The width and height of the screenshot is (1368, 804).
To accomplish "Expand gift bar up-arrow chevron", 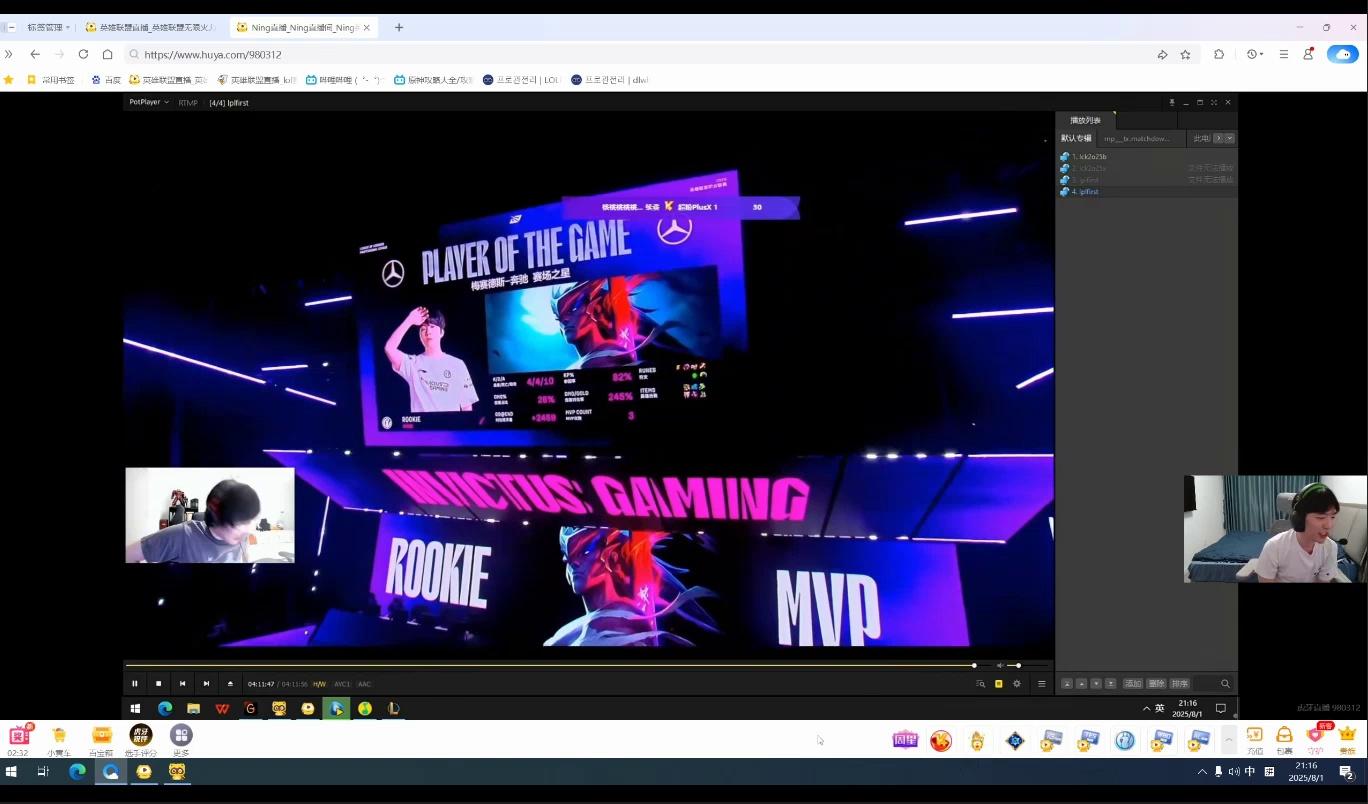I will pos(1229,740).
